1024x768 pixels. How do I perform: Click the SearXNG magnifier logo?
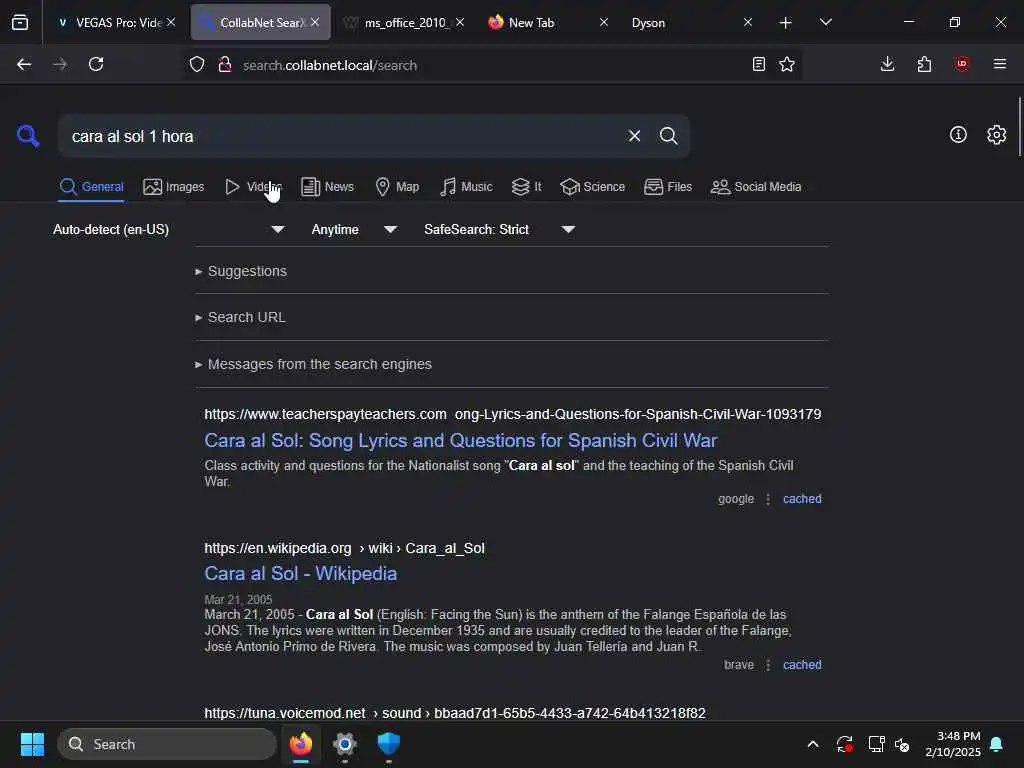point(28,136)
